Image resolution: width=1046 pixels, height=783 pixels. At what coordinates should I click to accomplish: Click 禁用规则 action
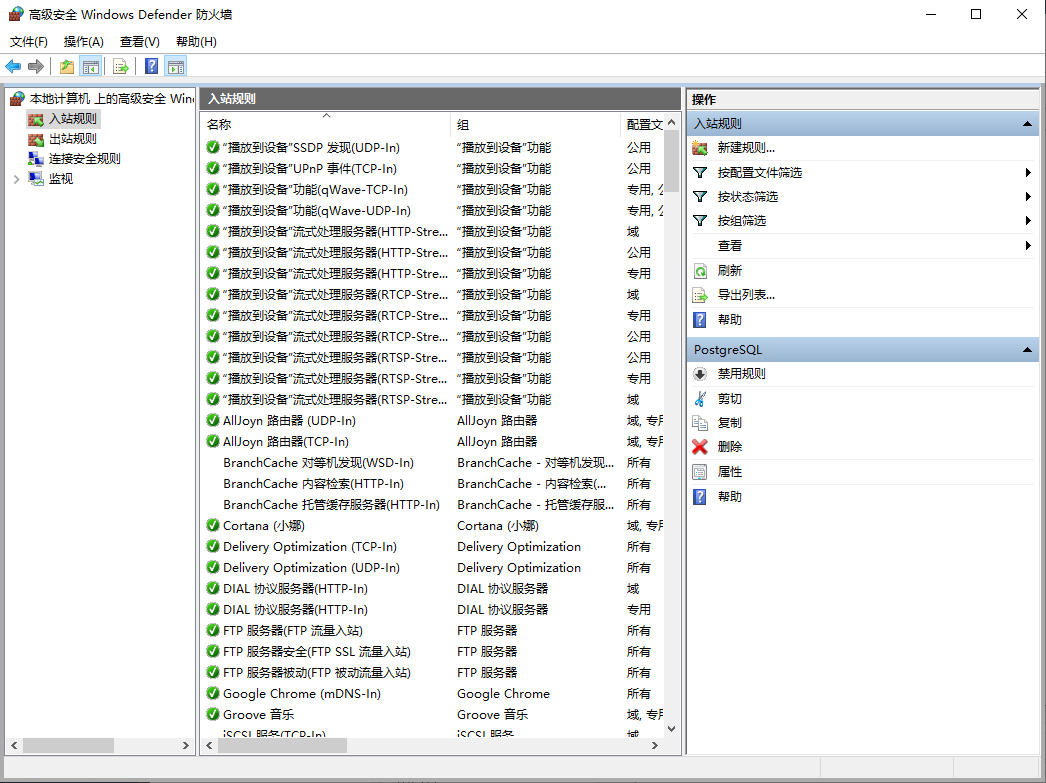741,374
